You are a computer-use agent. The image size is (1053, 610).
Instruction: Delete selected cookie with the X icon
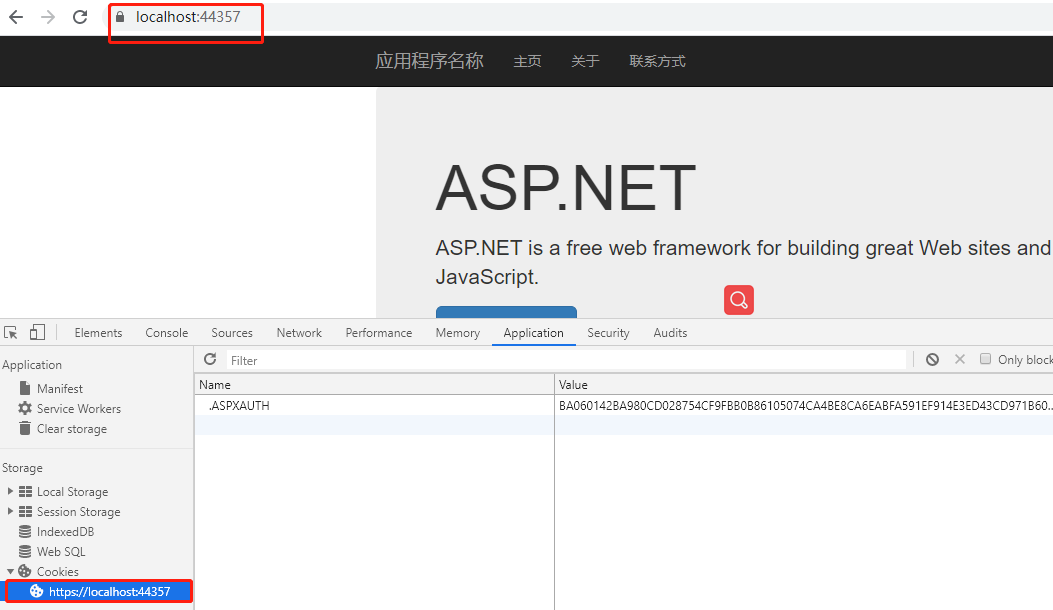[x=960, y=359]
